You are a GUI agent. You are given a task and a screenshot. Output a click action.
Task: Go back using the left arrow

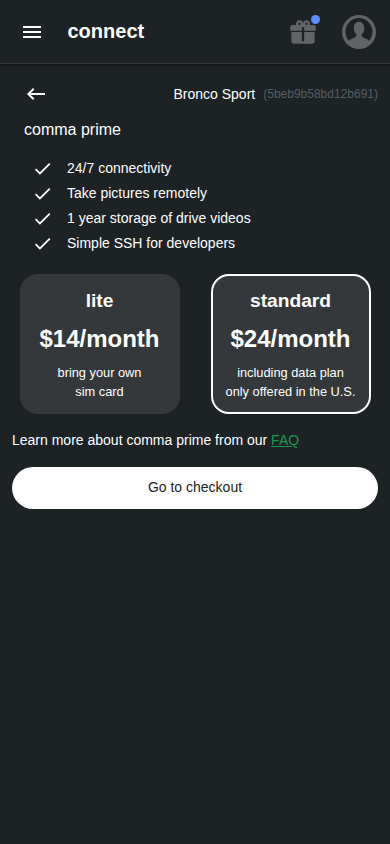pyautogui.click(x=36, y=94)
